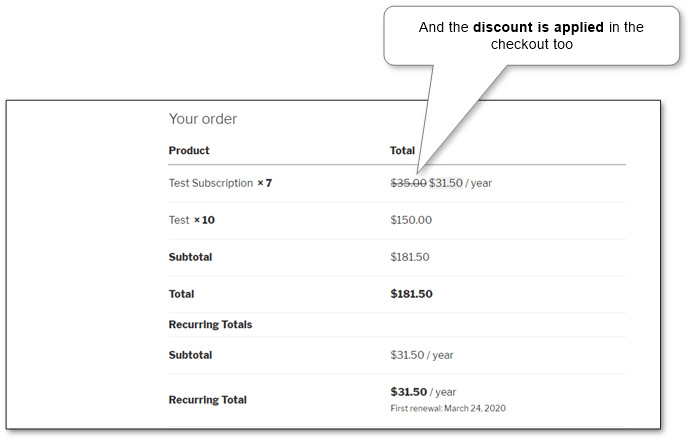Screen dimensions: 692x441
Task: Click the 'Recurring Total' row label
Action: click(207, 400)
